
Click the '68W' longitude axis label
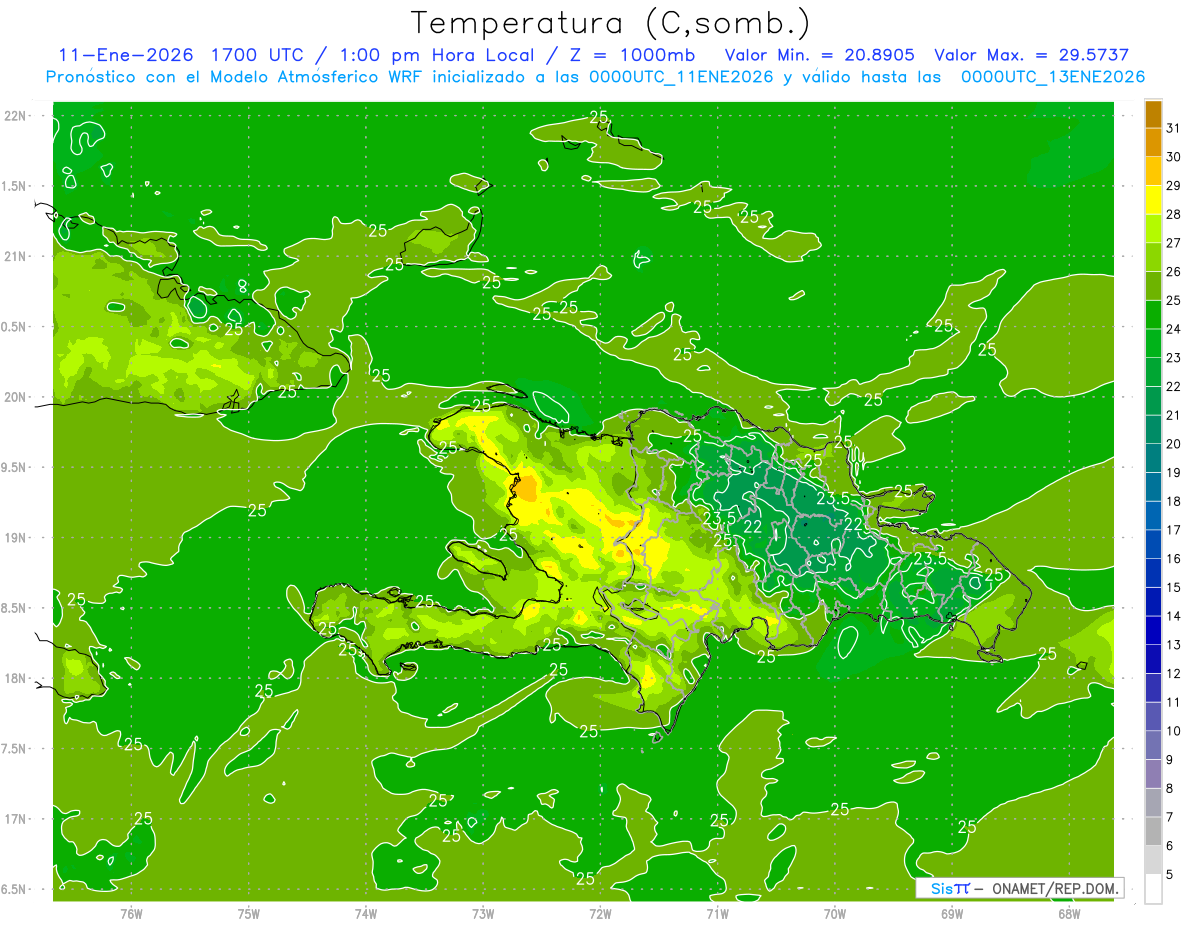coord(1069,913)
